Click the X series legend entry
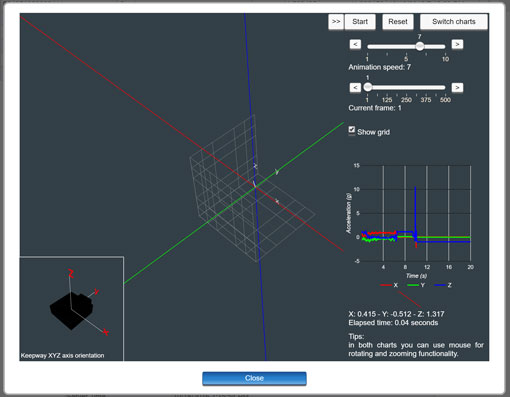 [389, 285]
